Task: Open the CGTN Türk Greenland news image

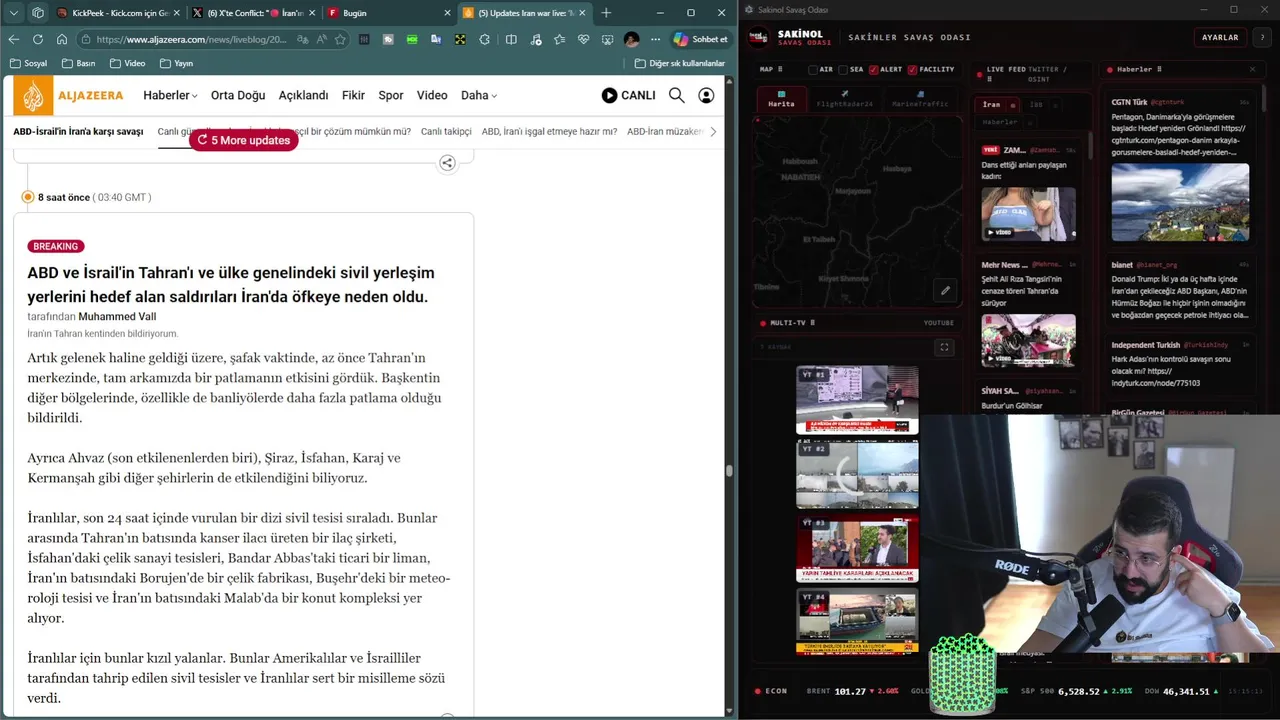Action: [1180, 202]
